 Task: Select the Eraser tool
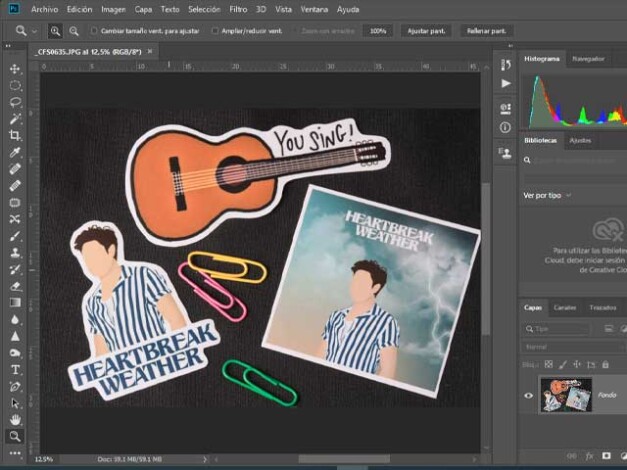(x=15, y=286)
